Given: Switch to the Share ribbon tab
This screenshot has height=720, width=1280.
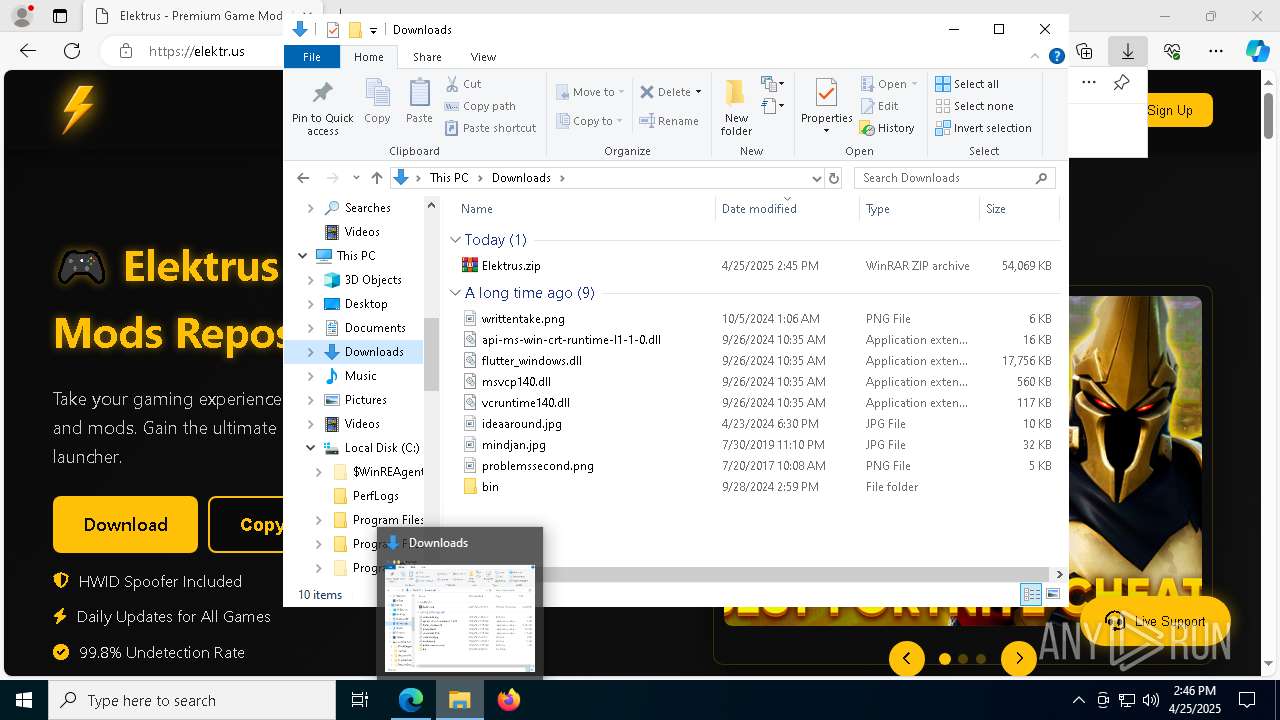Looking at the screenshot, I should point(427,57).
